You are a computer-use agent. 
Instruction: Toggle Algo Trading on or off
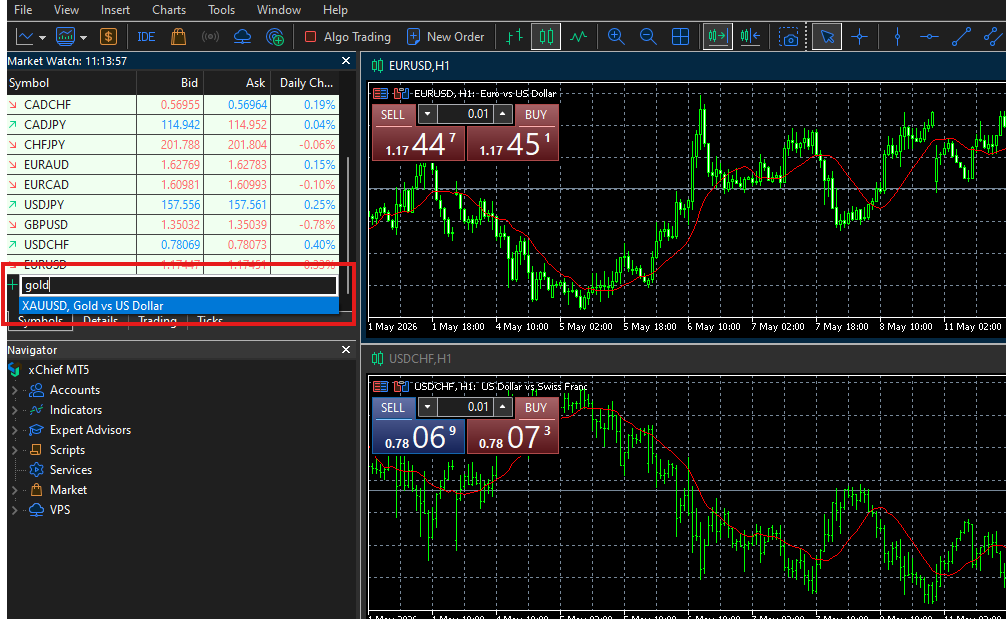tap(348, 37)
